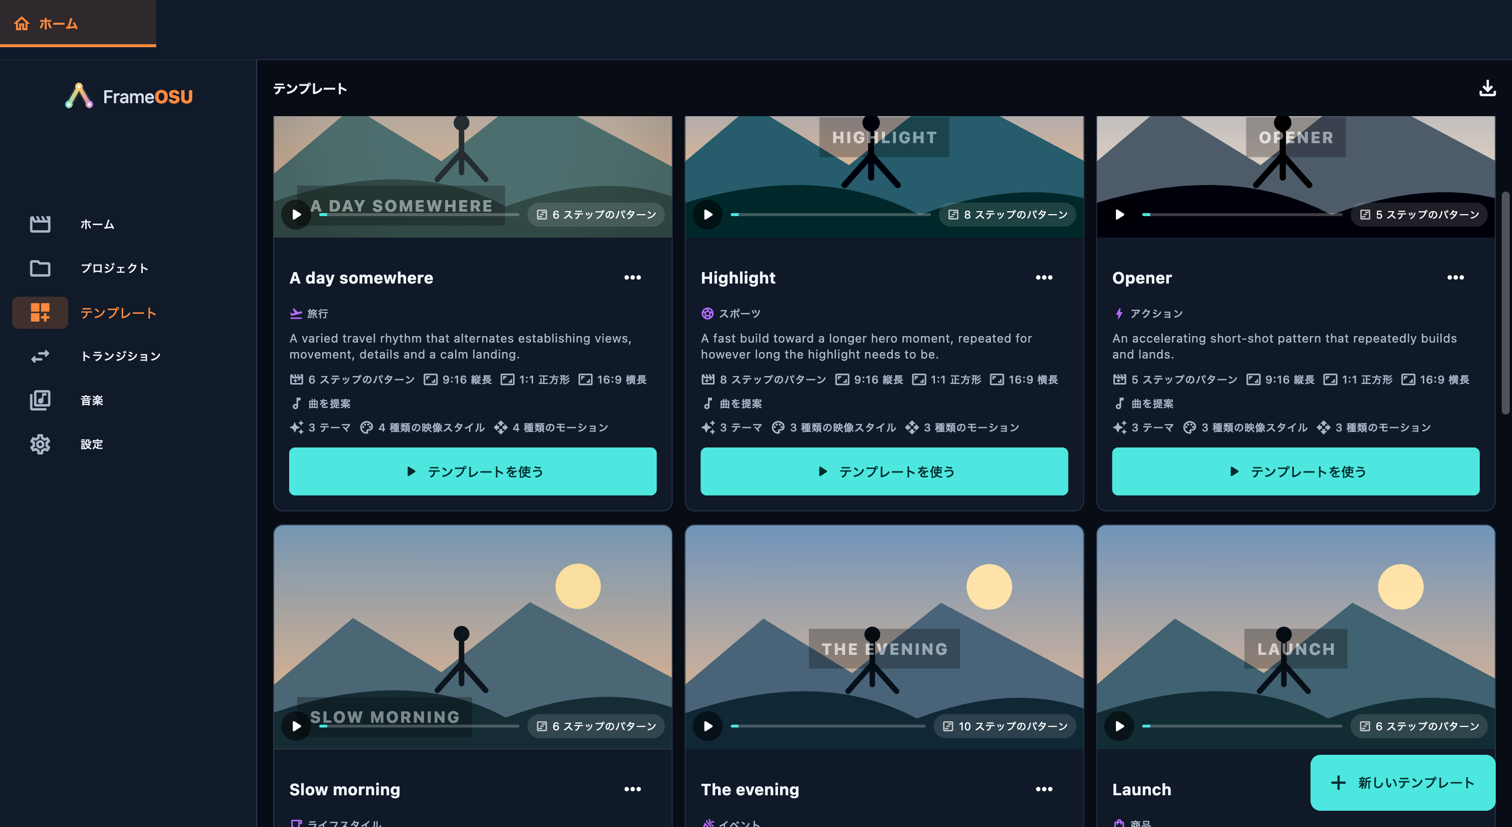Click 新しいテンプレート button
This screenshot has width=1512, height=827.
pos(1403,783)
